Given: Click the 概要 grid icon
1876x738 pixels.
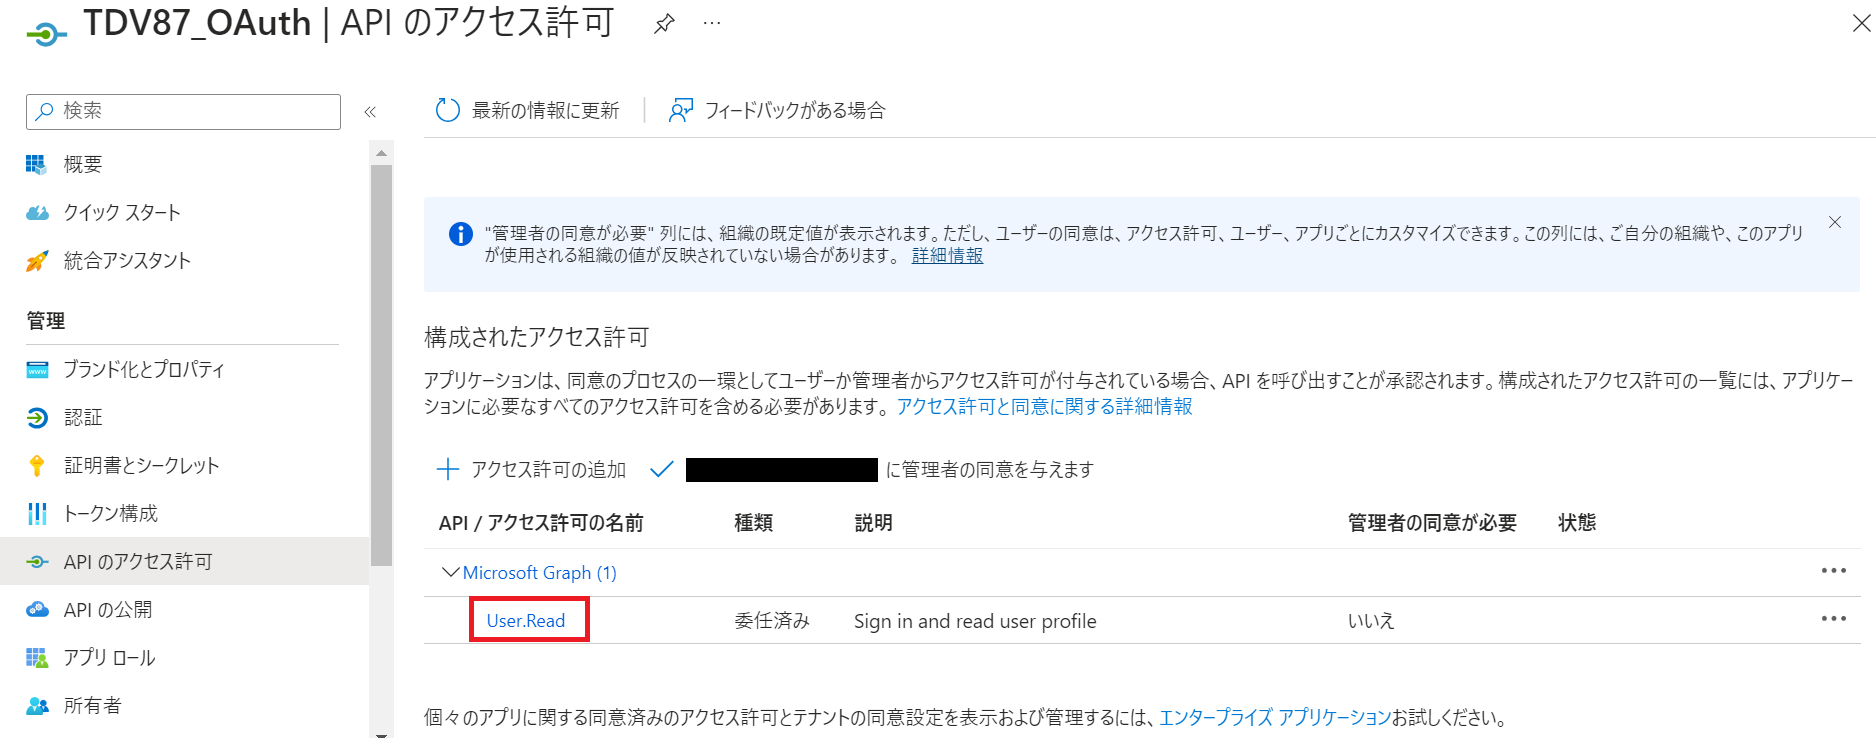Looking at the screenshot, I should 37,164.
